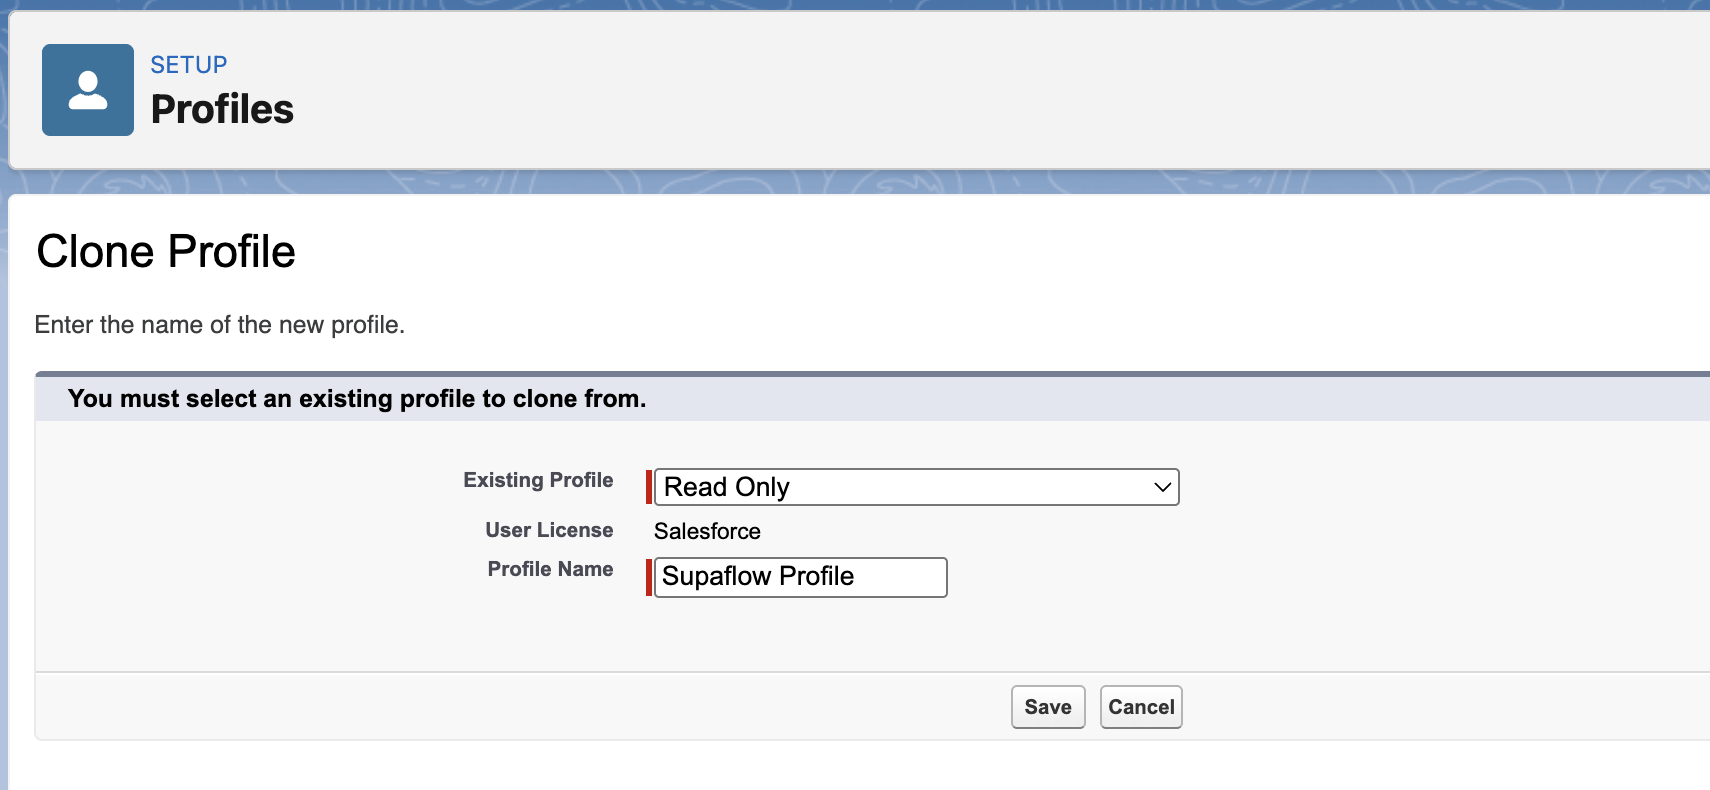1710x790 pixels.
Task: Click the Profiles person icon in the header
Action: pos(87,89)
